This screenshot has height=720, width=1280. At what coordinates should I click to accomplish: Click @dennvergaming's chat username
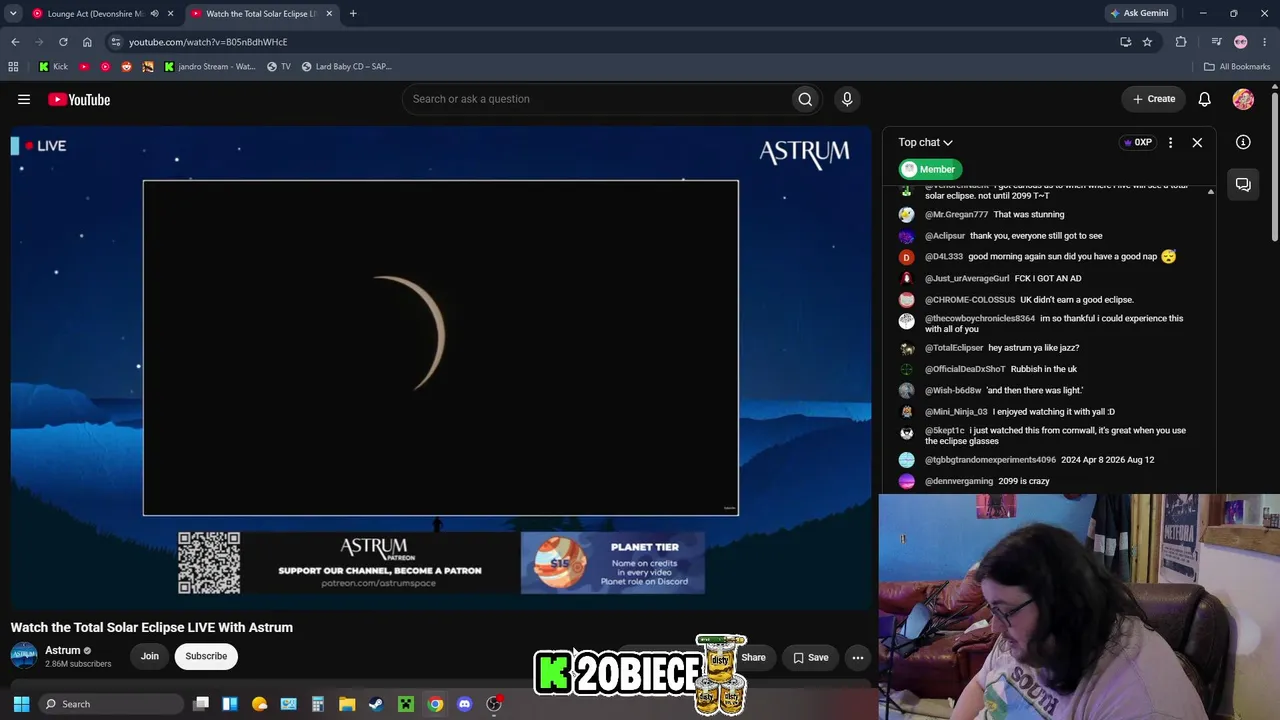pos(959,481)
